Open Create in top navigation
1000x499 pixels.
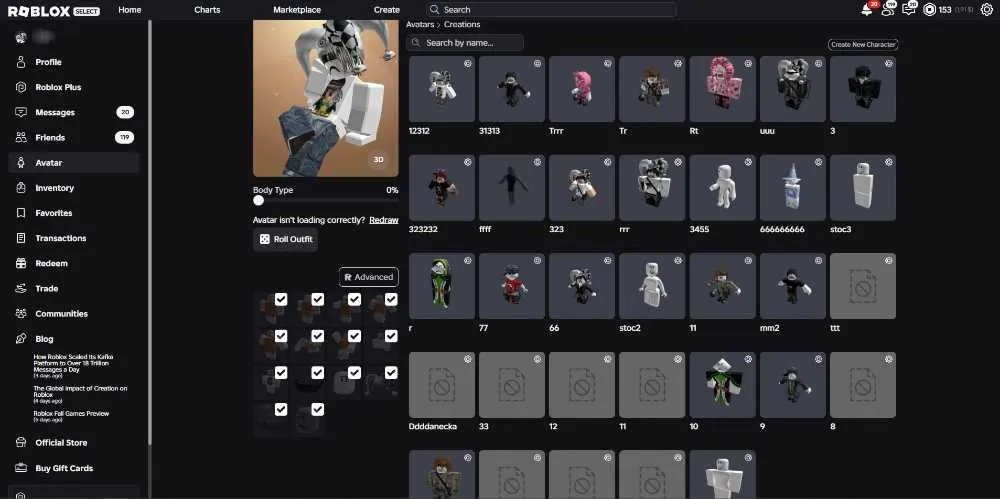click(x=386, y=10)
